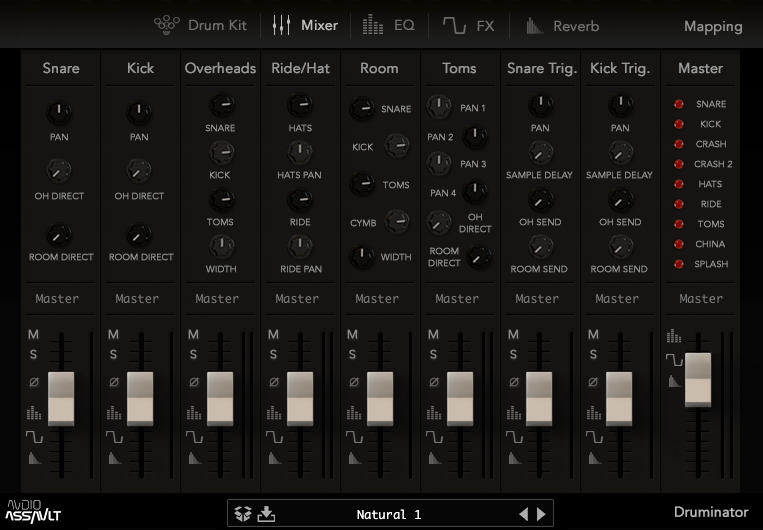Open EQ icon on the Toms channel
Image resolution: width=763 pixels, height=530 pixels.
coord(434,413)
